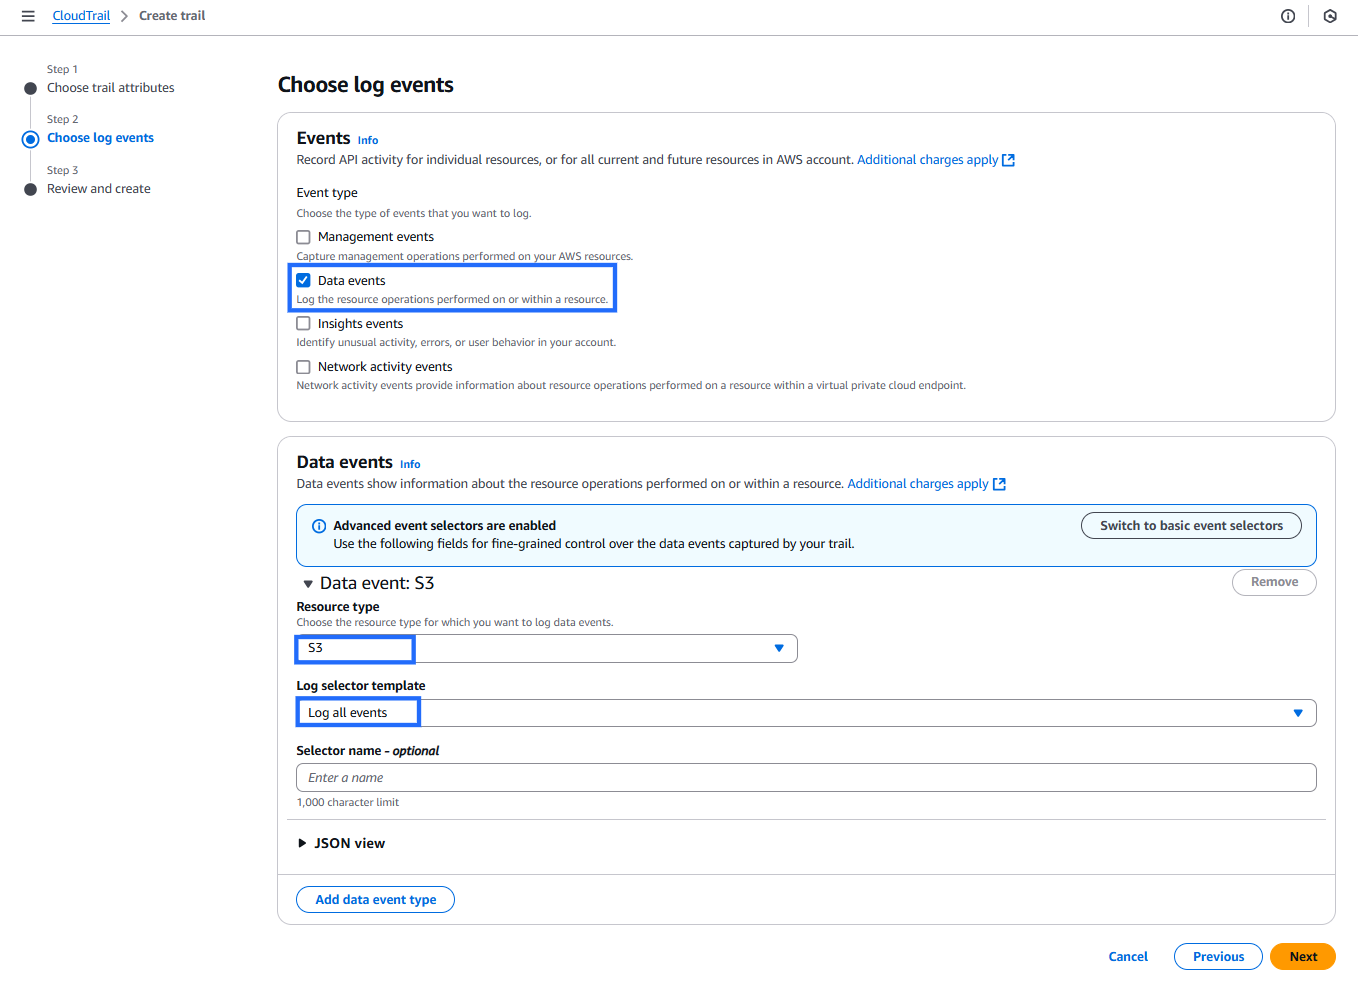Open the Resource type S3 dropdown

(546, 649)
